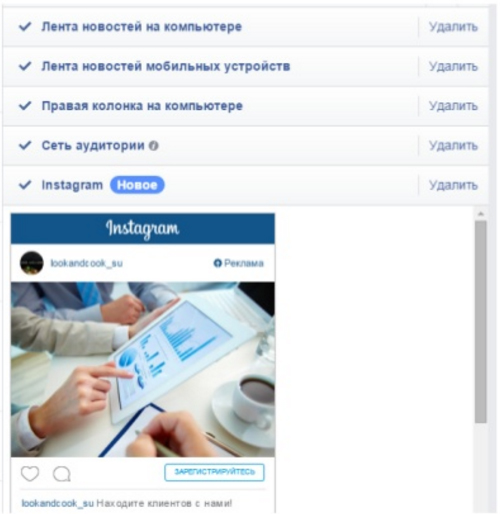Click the preview pane vertical scrollbar thumb
The height and width of the screenshot is (514, 500).
point(481,322)
